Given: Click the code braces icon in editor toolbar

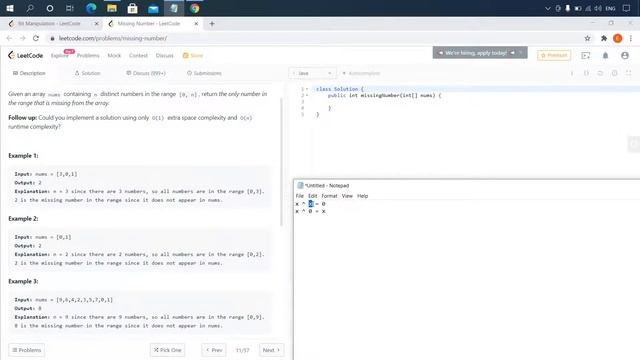Looking at the screenshot, I should [586, 73].
